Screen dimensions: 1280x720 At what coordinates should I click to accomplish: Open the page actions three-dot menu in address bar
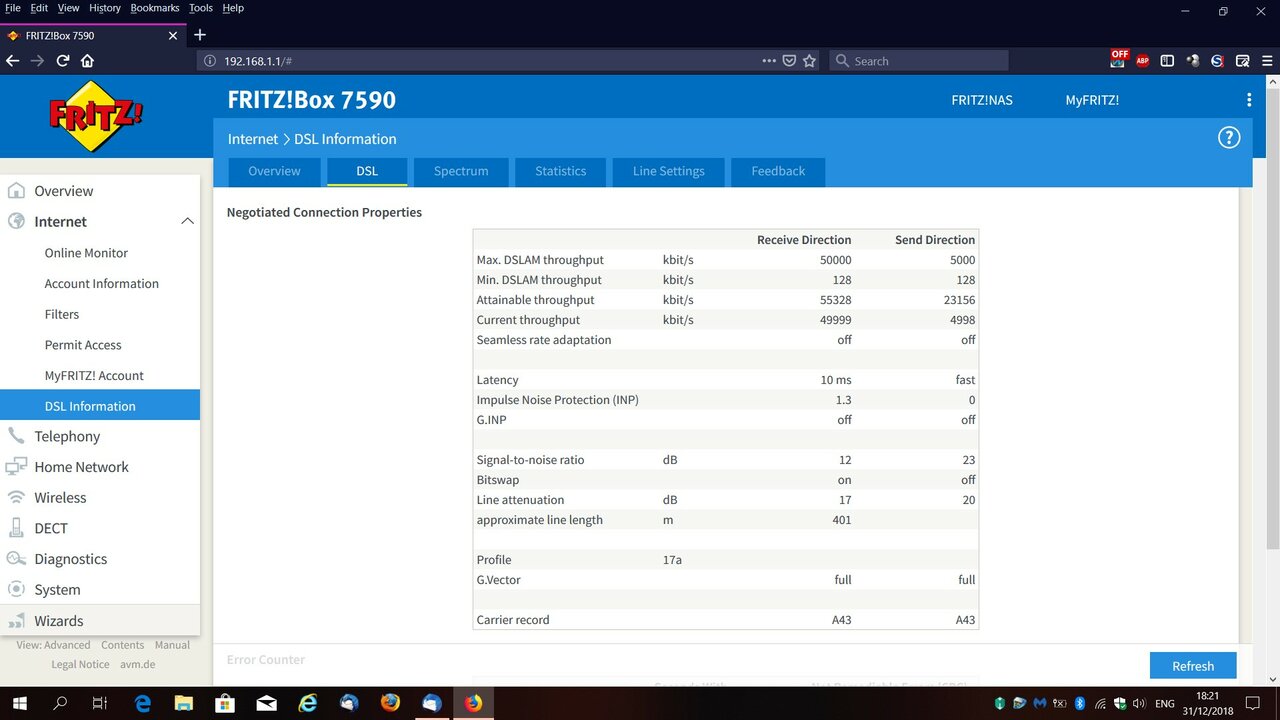(769, 61)
